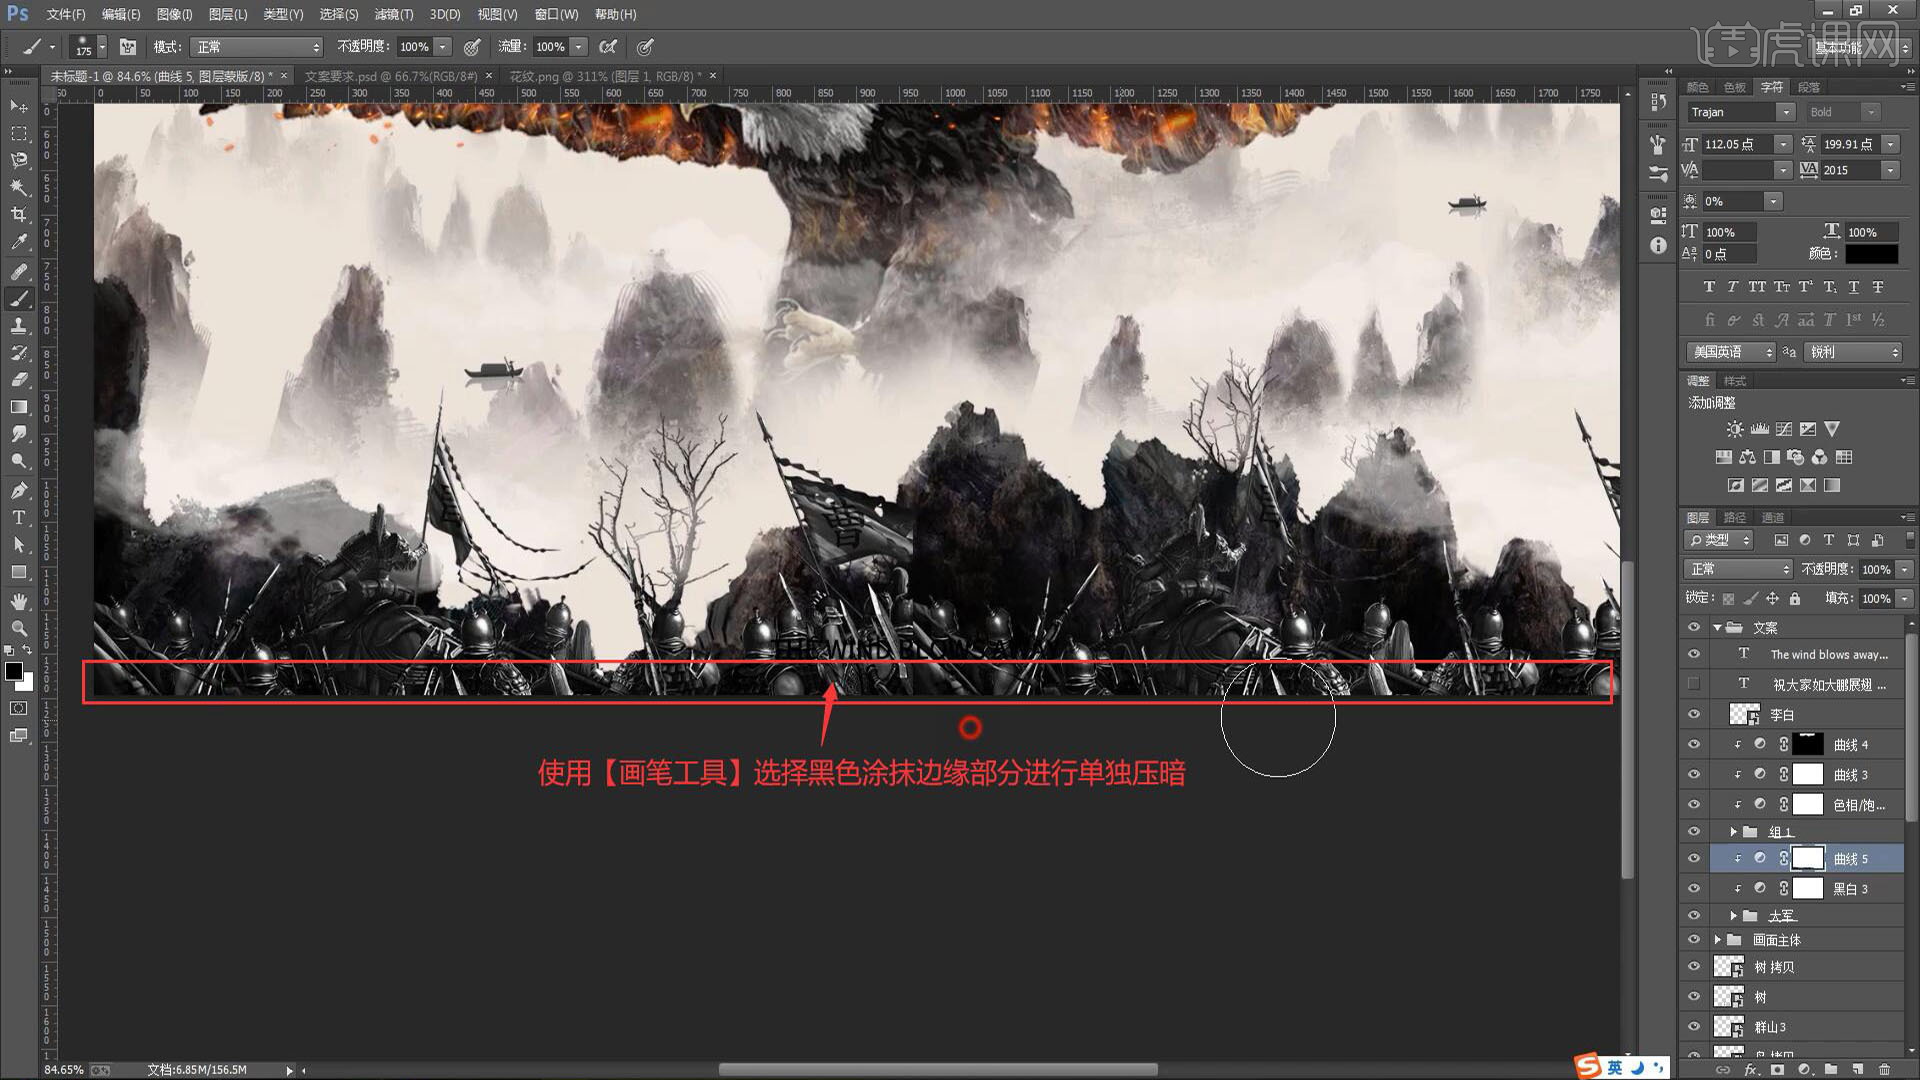Show the hidden 祝大家如大鹏展翅 text layer
The width and height of the screenshot is (1920, 1080).
(1693, 684)
